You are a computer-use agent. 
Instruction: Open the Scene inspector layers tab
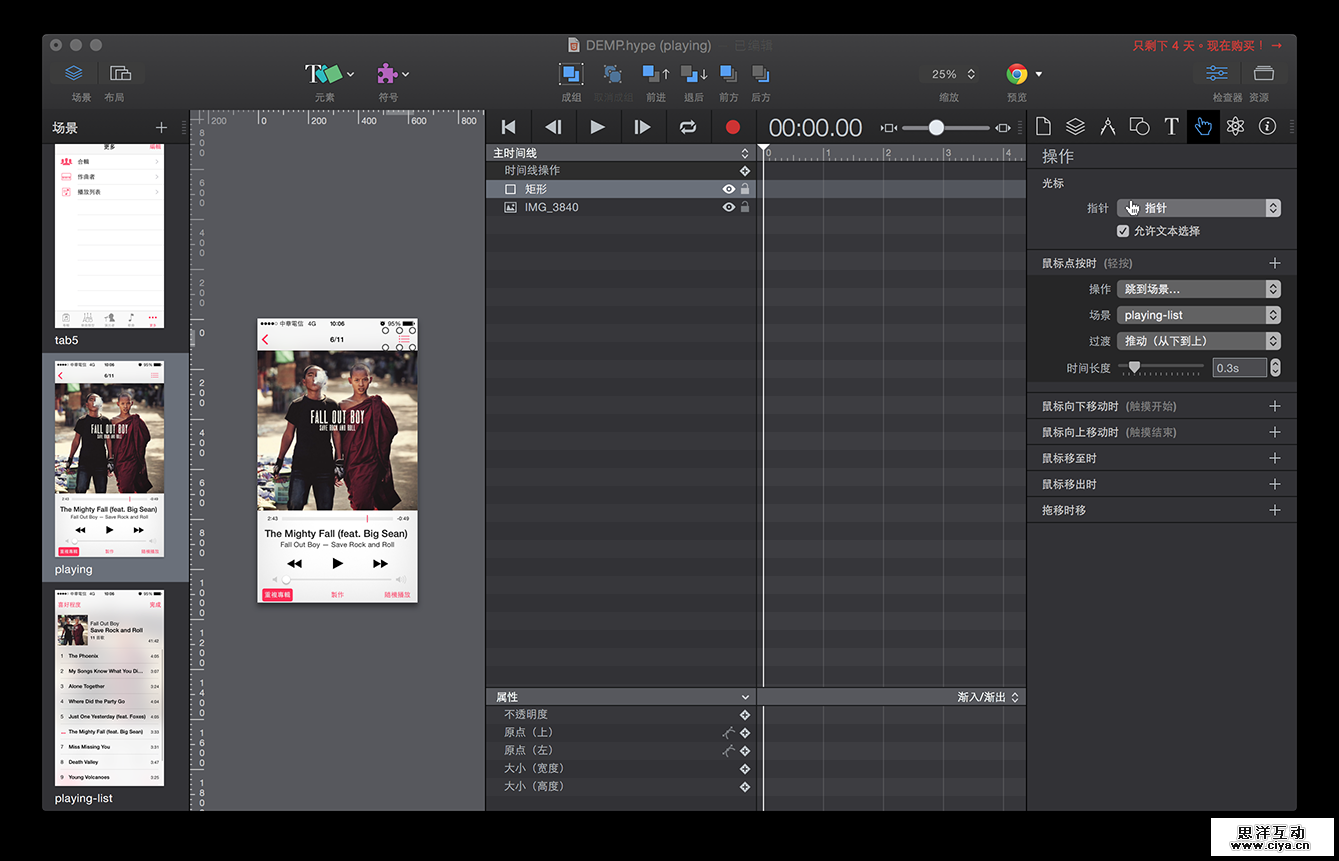(1075, 126)
